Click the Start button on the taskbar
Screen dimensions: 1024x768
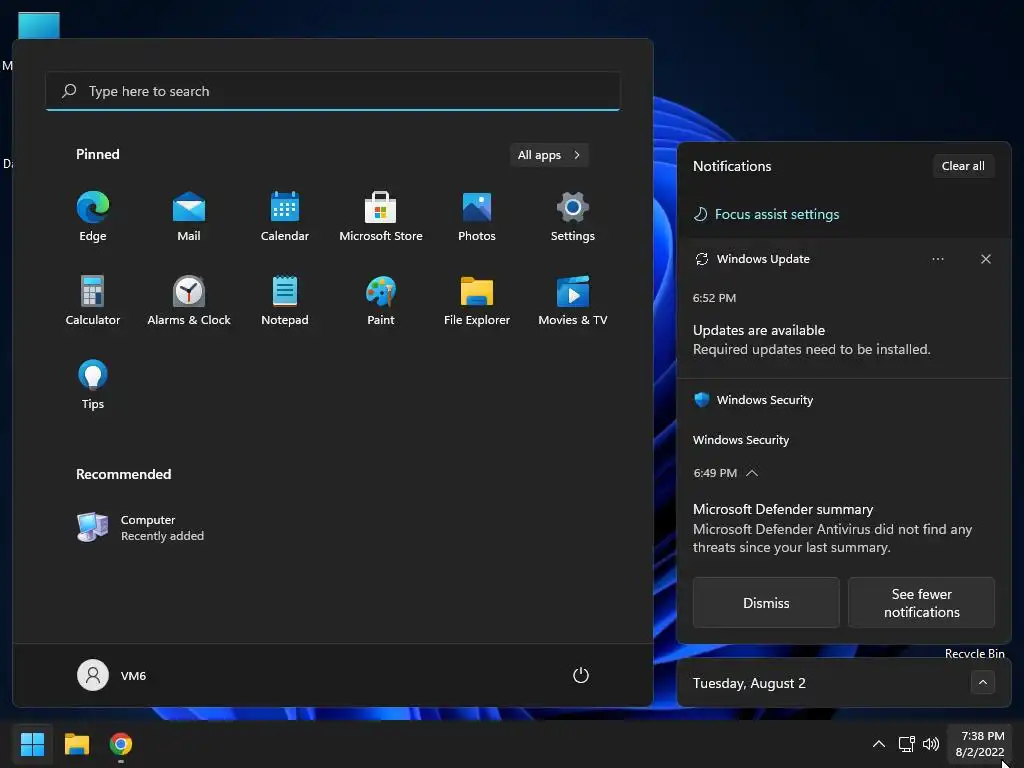pos(32,744)
